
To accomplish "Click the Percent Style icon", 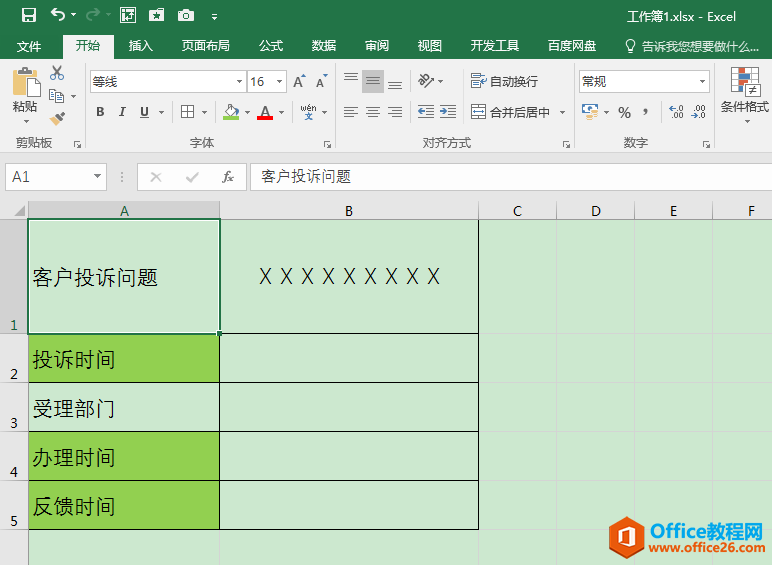I will 624,113.
